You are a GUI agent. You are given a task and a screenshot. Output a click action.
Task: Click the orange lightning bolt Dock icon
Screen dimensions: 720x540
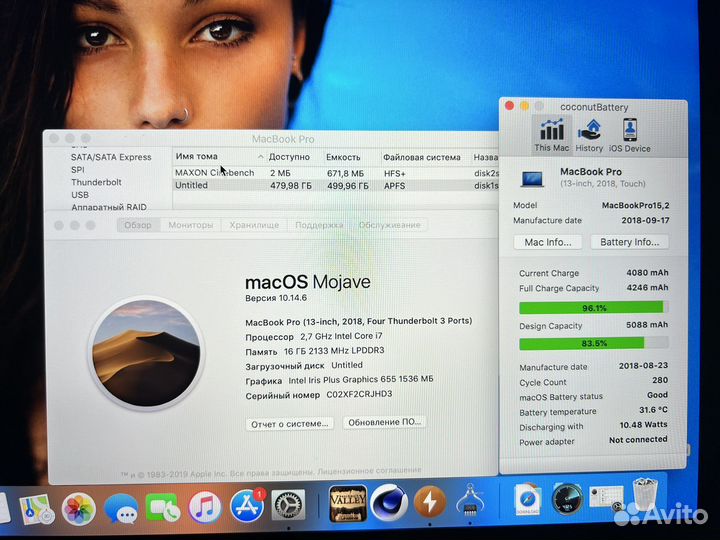[x=429, y=502]
